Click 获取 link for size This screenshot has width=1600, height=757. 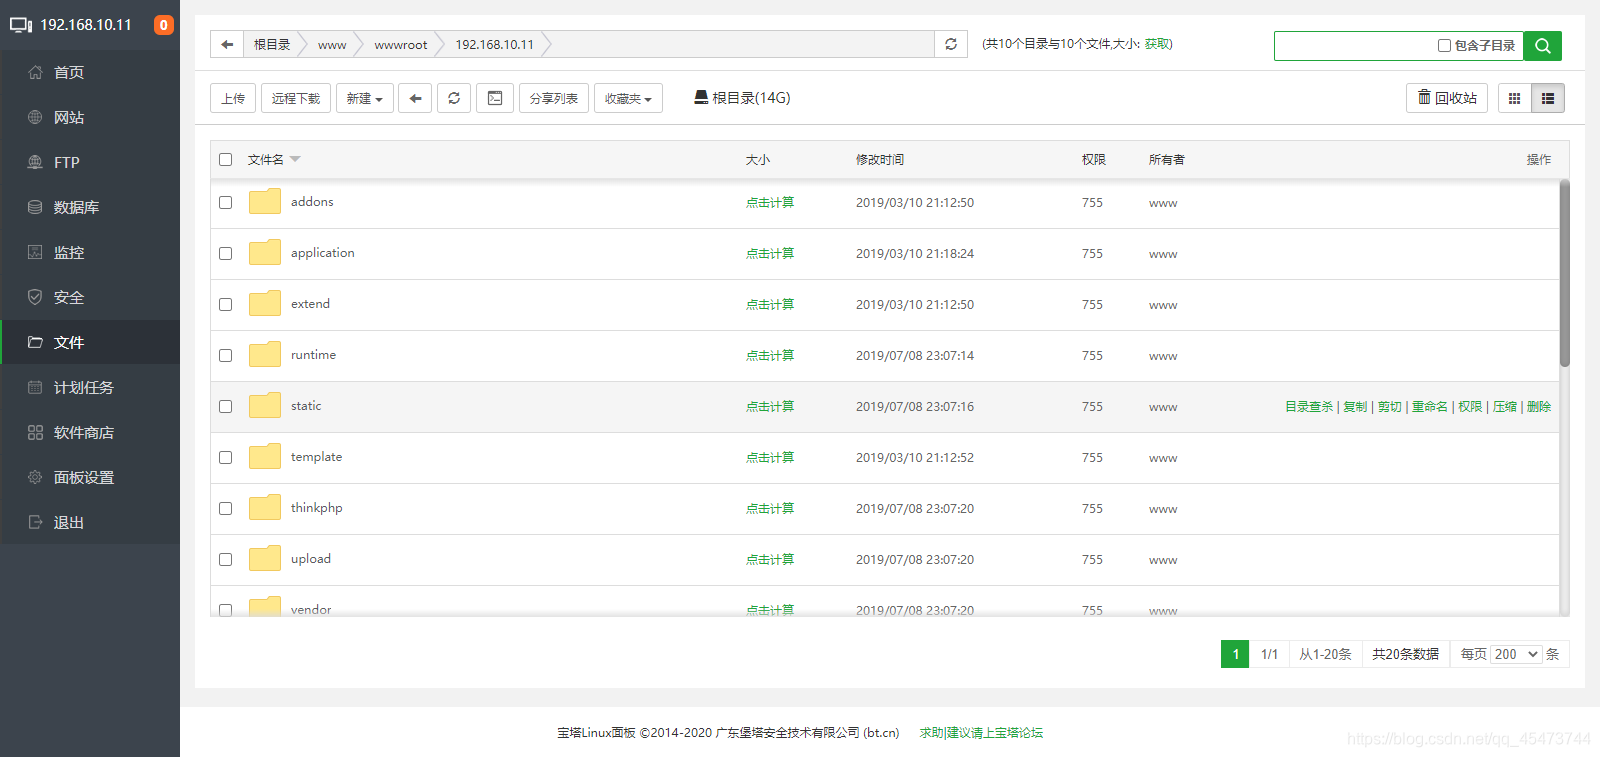pyautogui.click(x=1157, y=44)
